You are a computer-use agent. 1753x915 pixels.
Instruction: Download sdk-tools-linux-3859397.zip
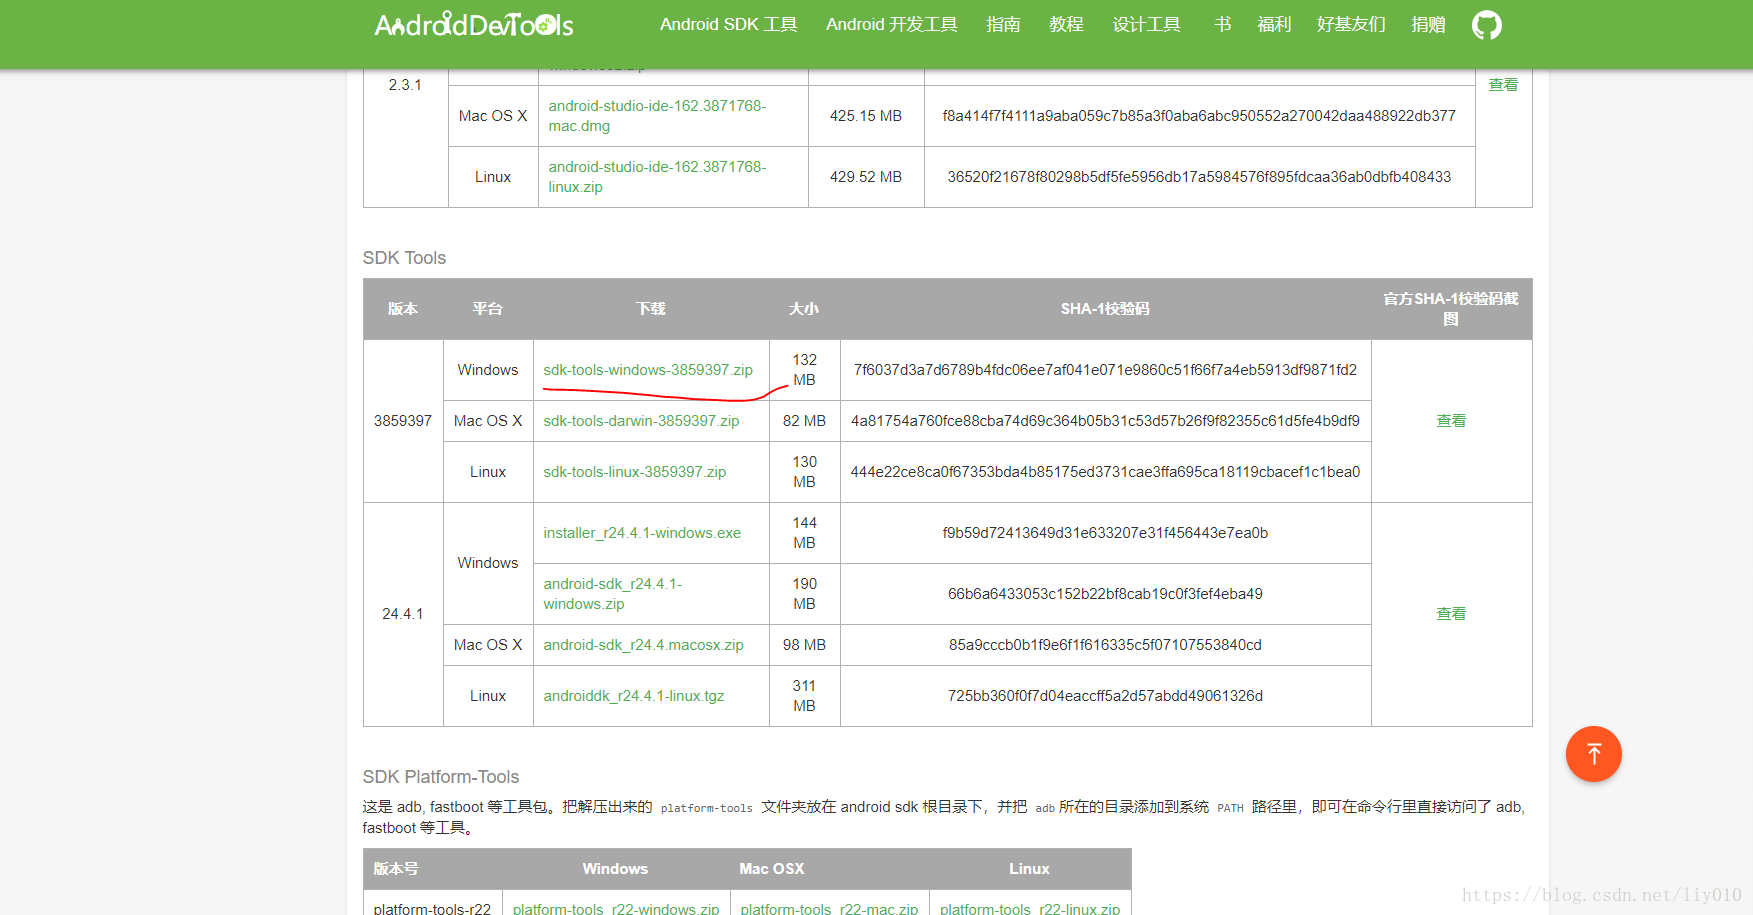tap(635, 472)
